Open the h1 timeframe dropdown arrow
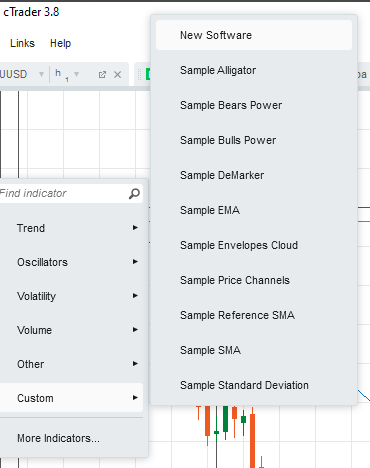 pos(76,74)
